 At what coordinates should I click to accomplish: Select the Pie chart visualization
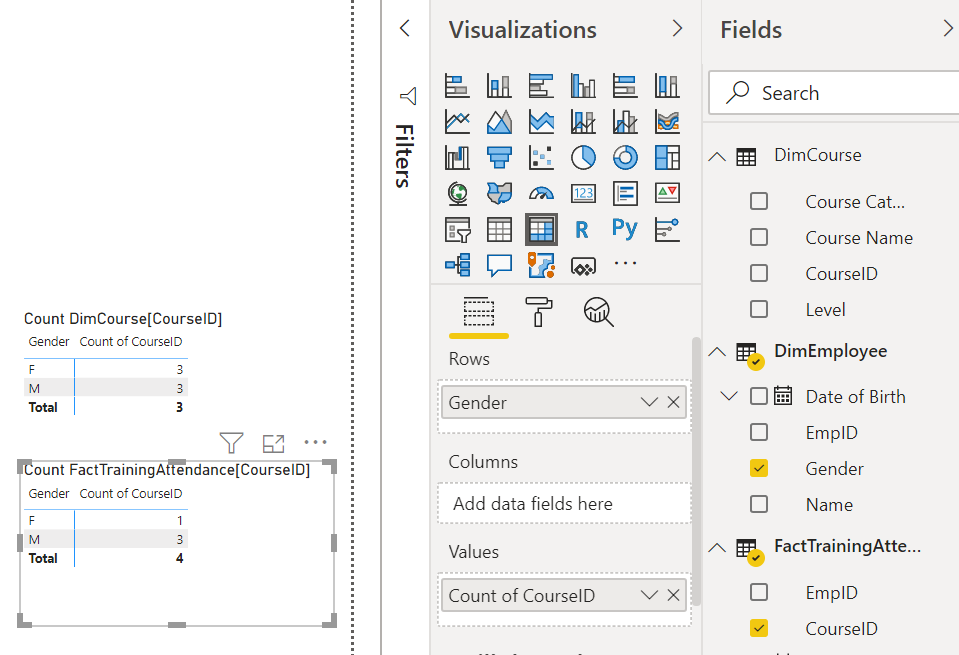pos(583,157)
